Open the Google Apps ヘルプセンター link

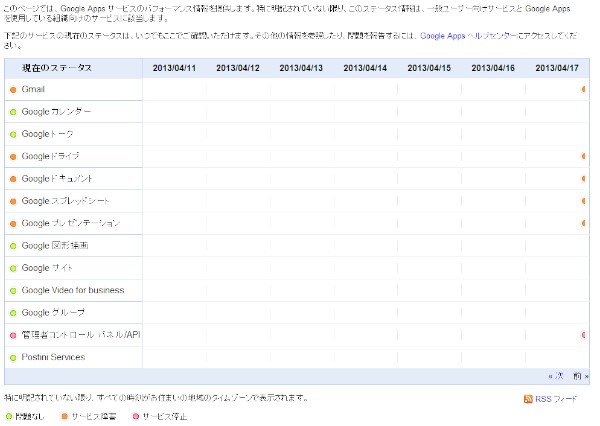pyautogui.click(x=468, y=36)
